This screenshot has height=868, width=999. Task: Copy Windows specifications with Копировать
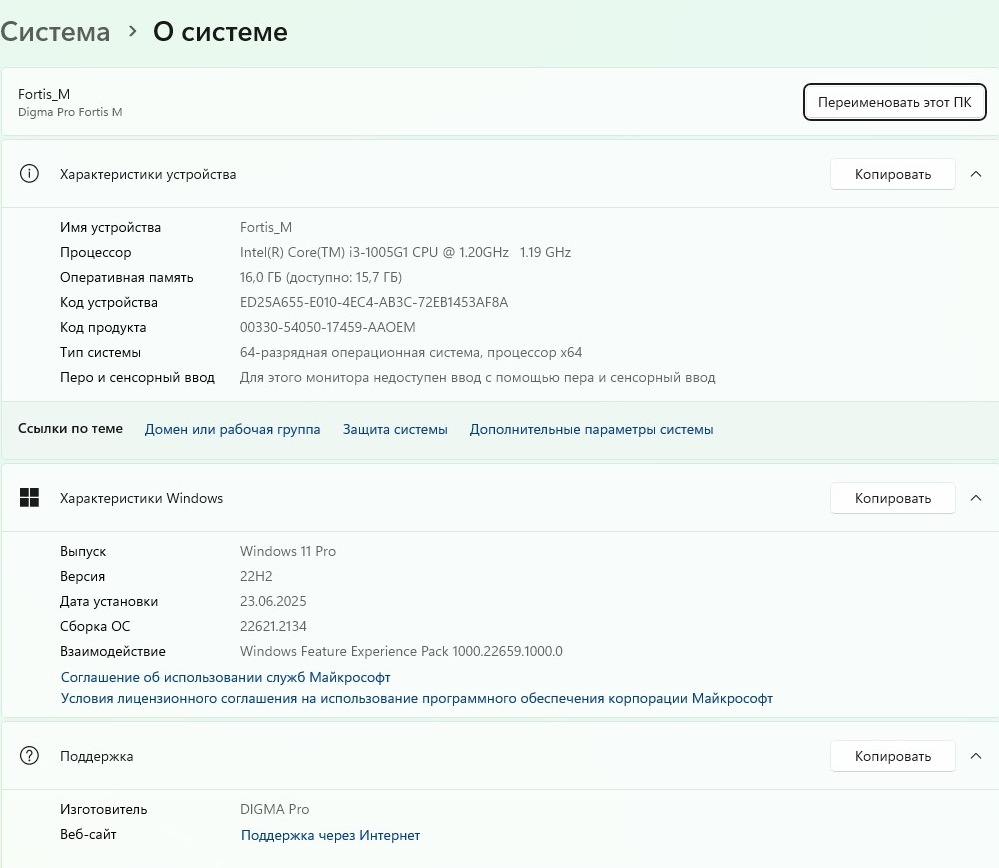click(892, 498)
